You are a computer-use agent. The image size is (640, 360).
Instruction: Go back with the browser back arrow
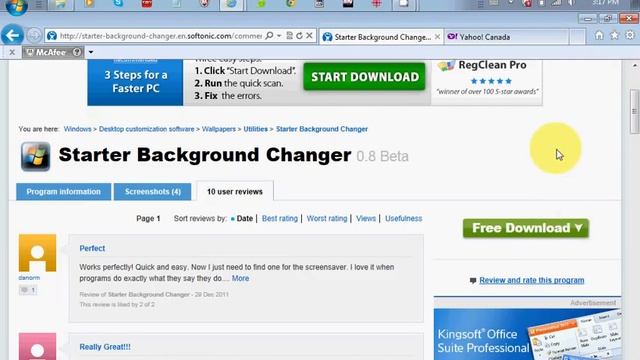[x=12, y=36]
